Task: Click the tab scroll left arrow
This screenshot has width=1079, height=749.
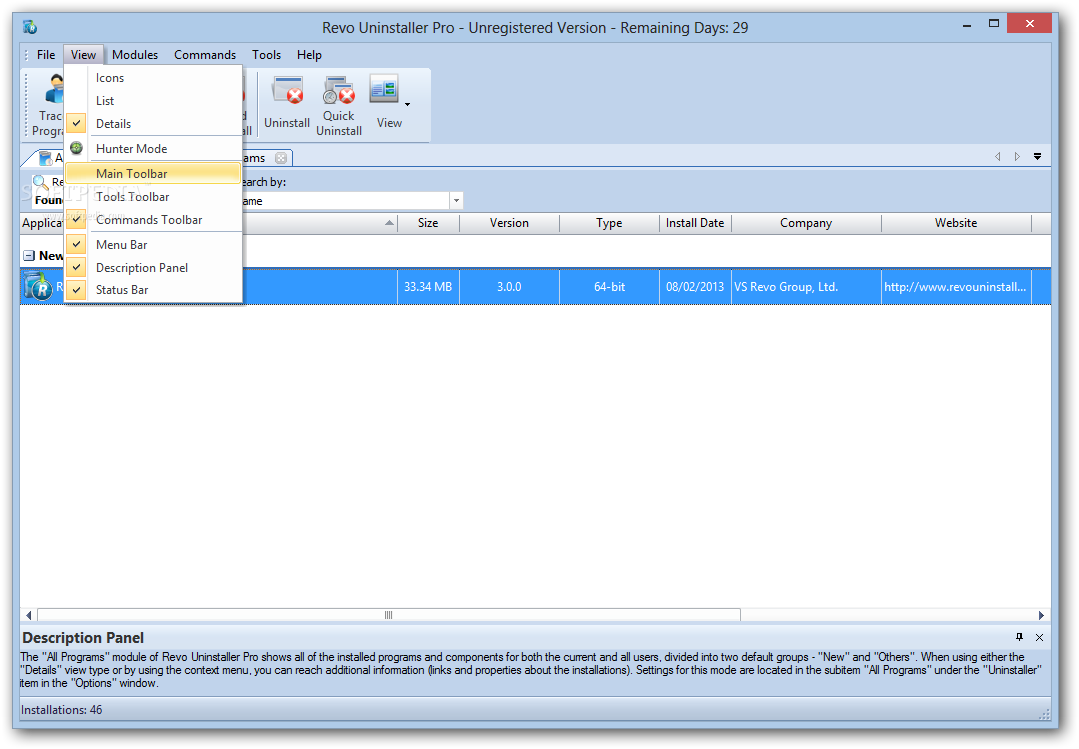Action: pyautogui.click(x=997, y=157)
